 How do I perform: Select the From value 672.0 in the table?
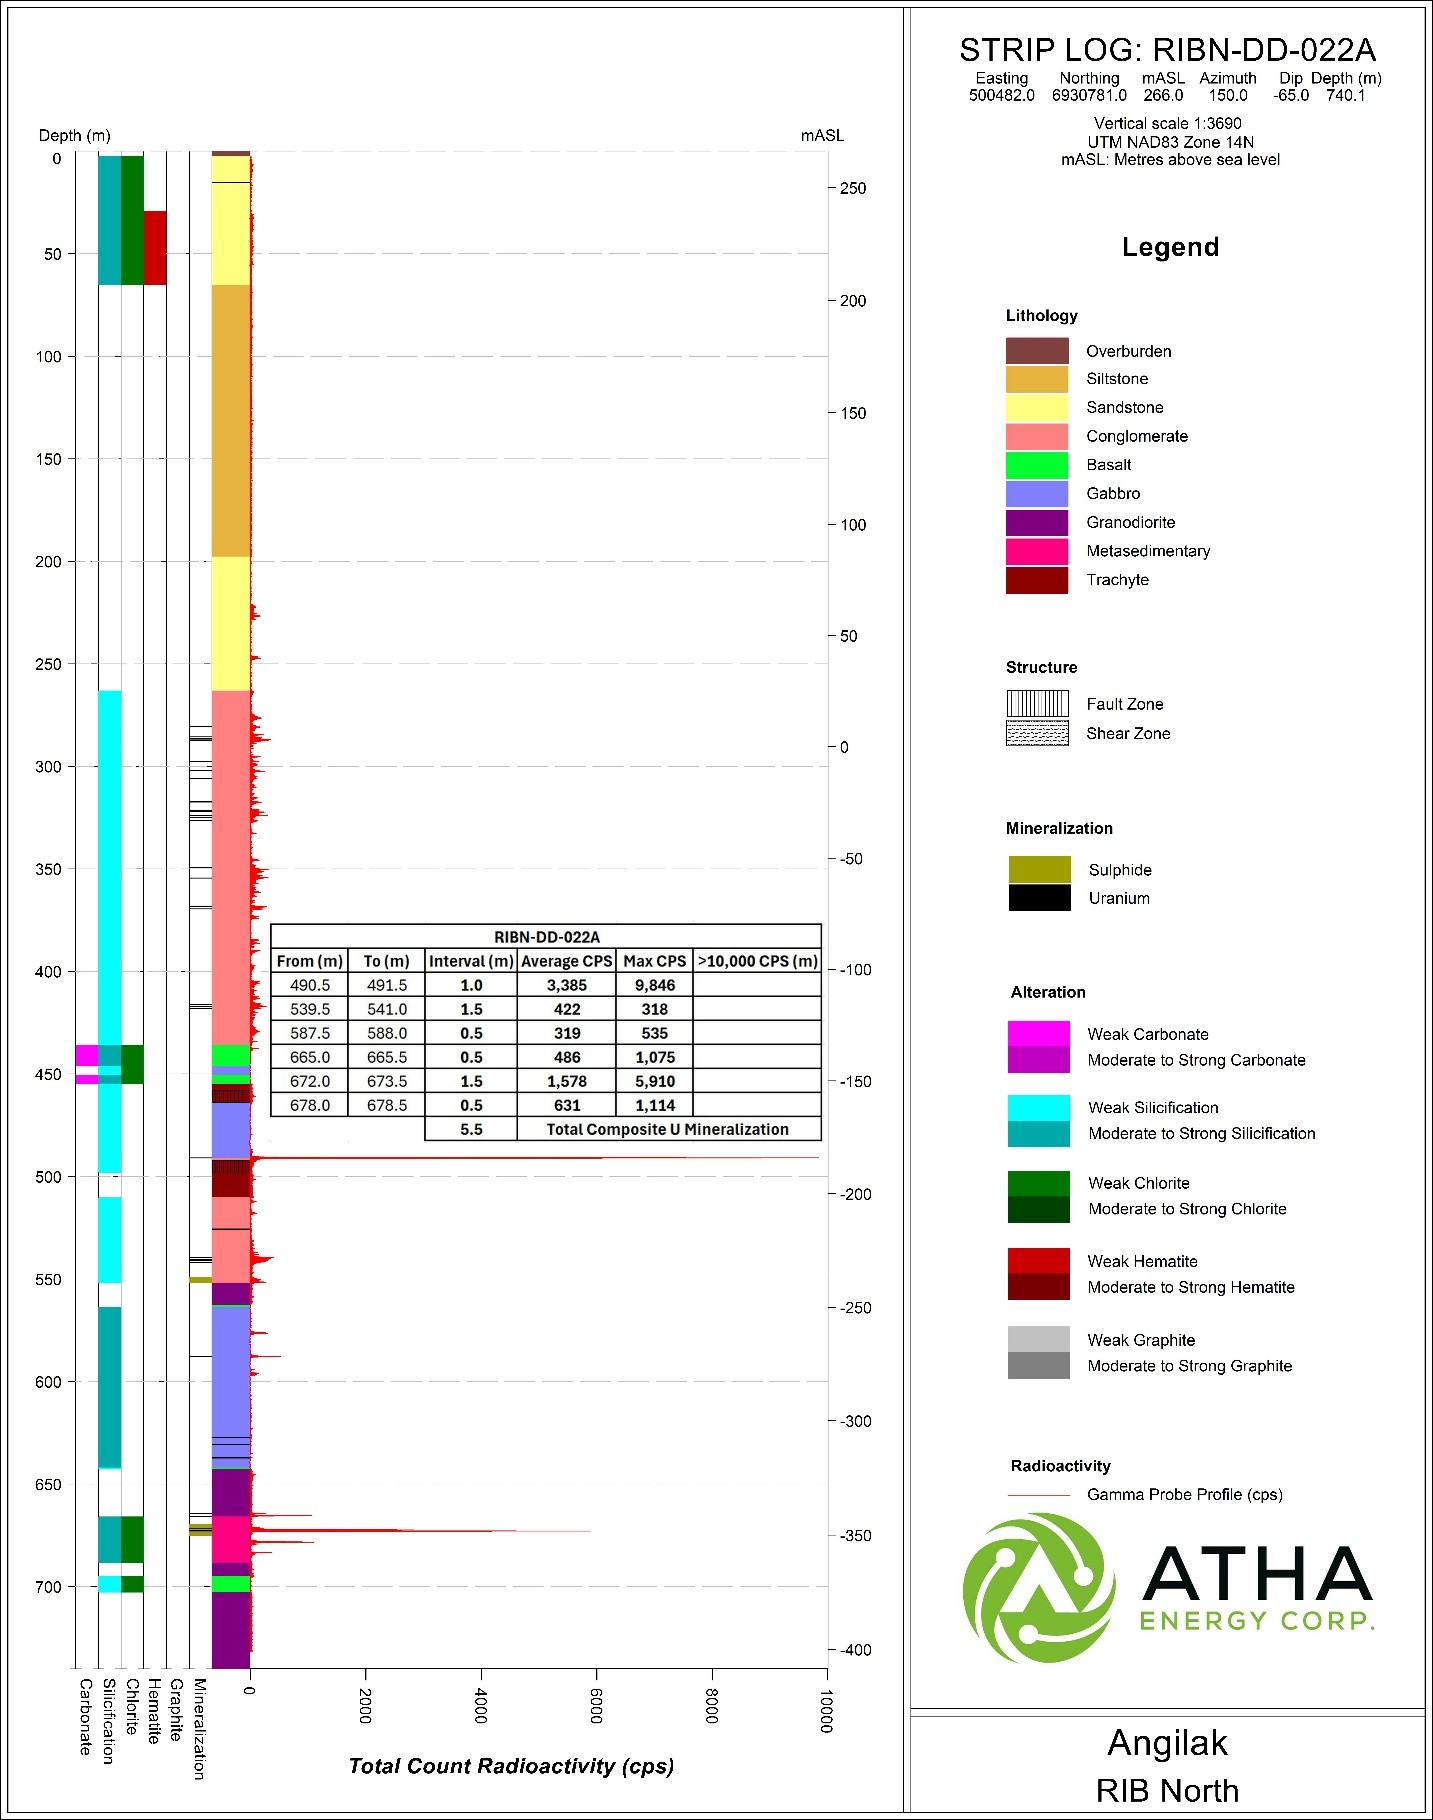[310, 1081]
